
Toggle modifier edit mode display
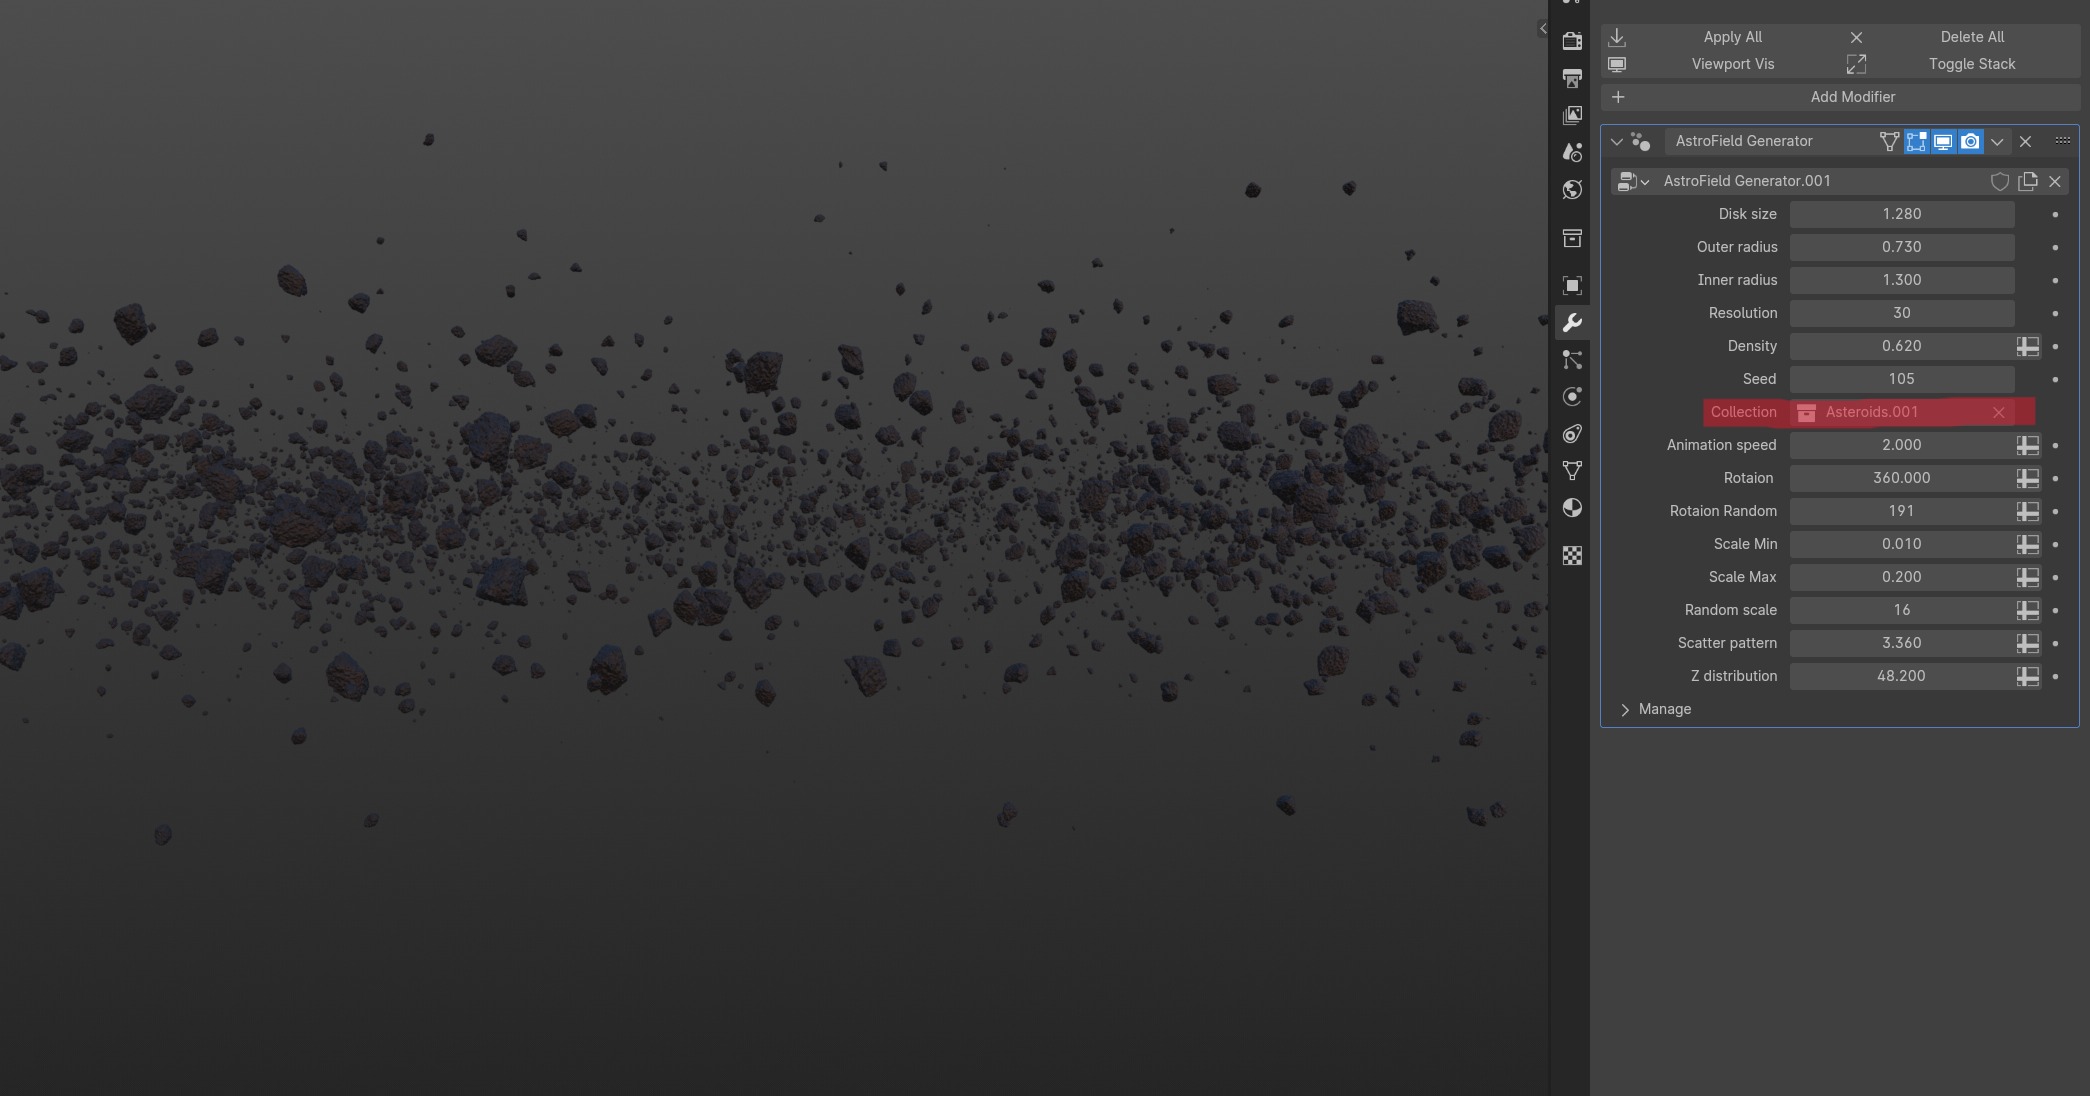[1916, 141]
